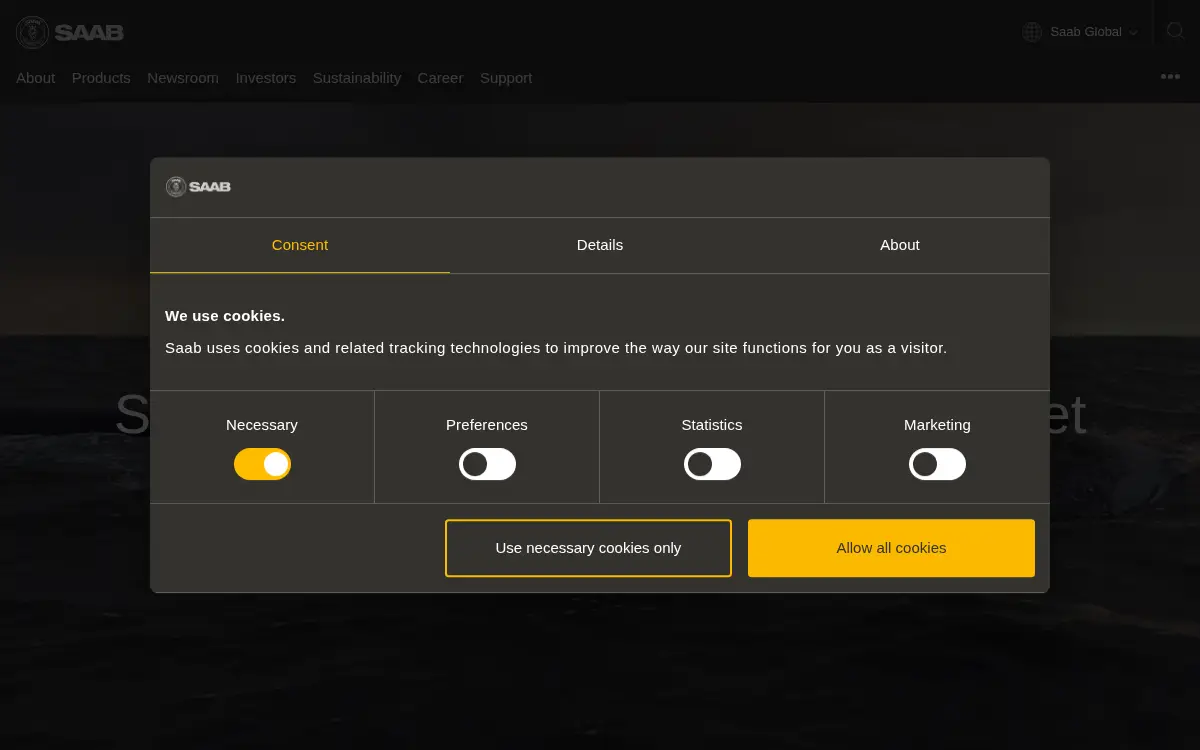
Task: Enable the Marketing cookies switch
Action: [x=937, y=464]
